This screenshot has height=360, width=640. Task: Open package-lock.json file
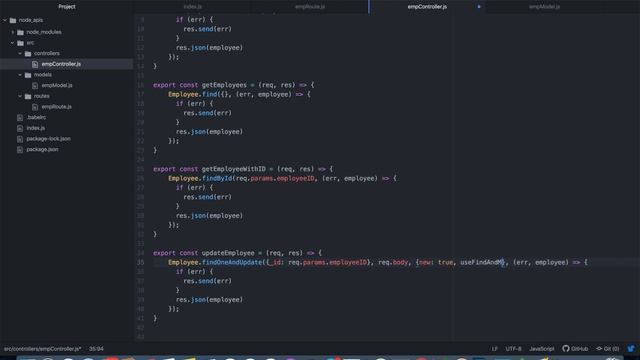click(48, 139)
